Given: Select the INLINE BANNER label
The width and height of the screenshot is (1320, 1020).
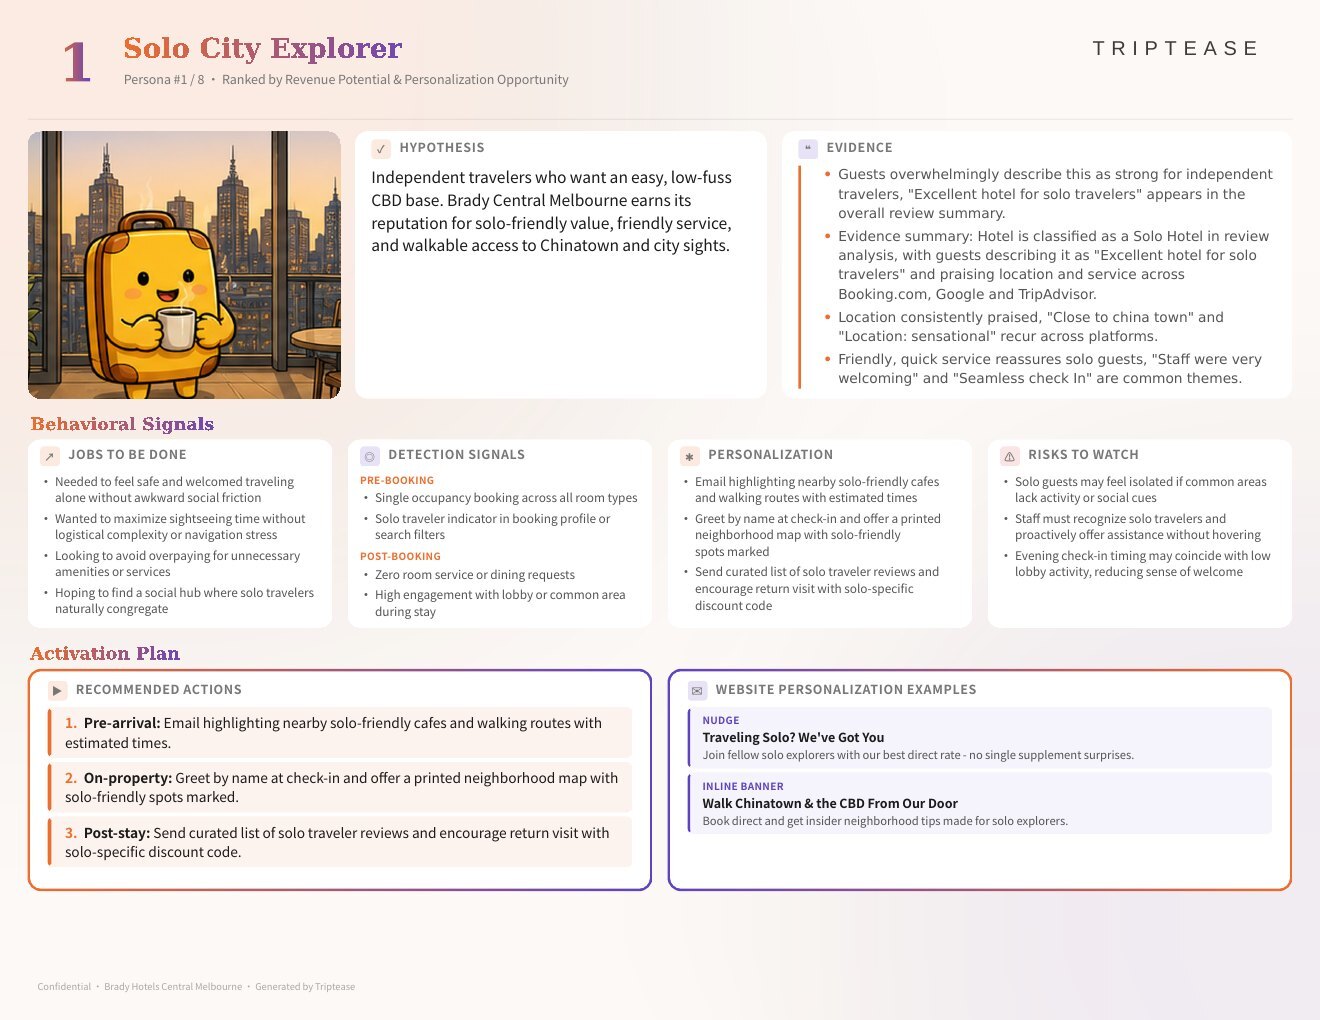Looking at the screenshot, I should click(x=743, y=787).
